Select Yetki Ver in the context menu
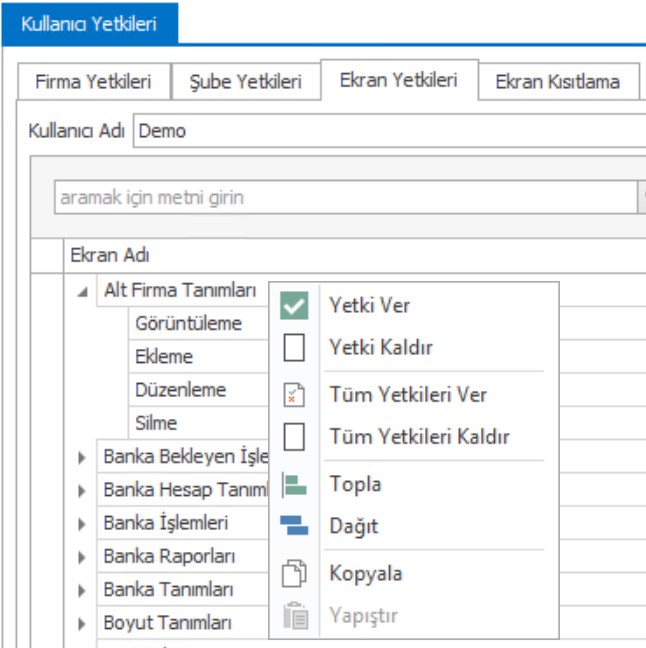 point(414,305)
